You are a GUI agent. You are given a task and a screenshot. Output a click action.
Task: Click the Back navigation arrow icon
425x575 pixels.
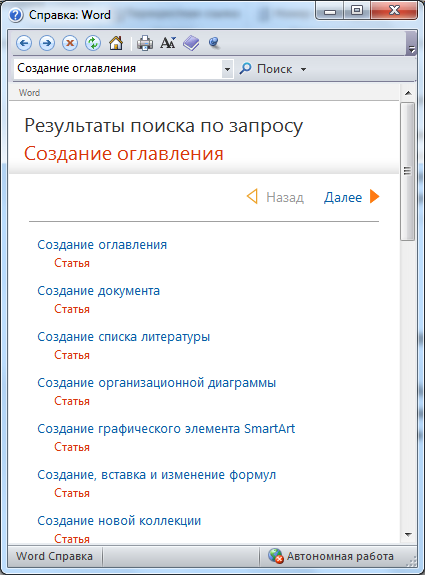[x=24, y=43]
